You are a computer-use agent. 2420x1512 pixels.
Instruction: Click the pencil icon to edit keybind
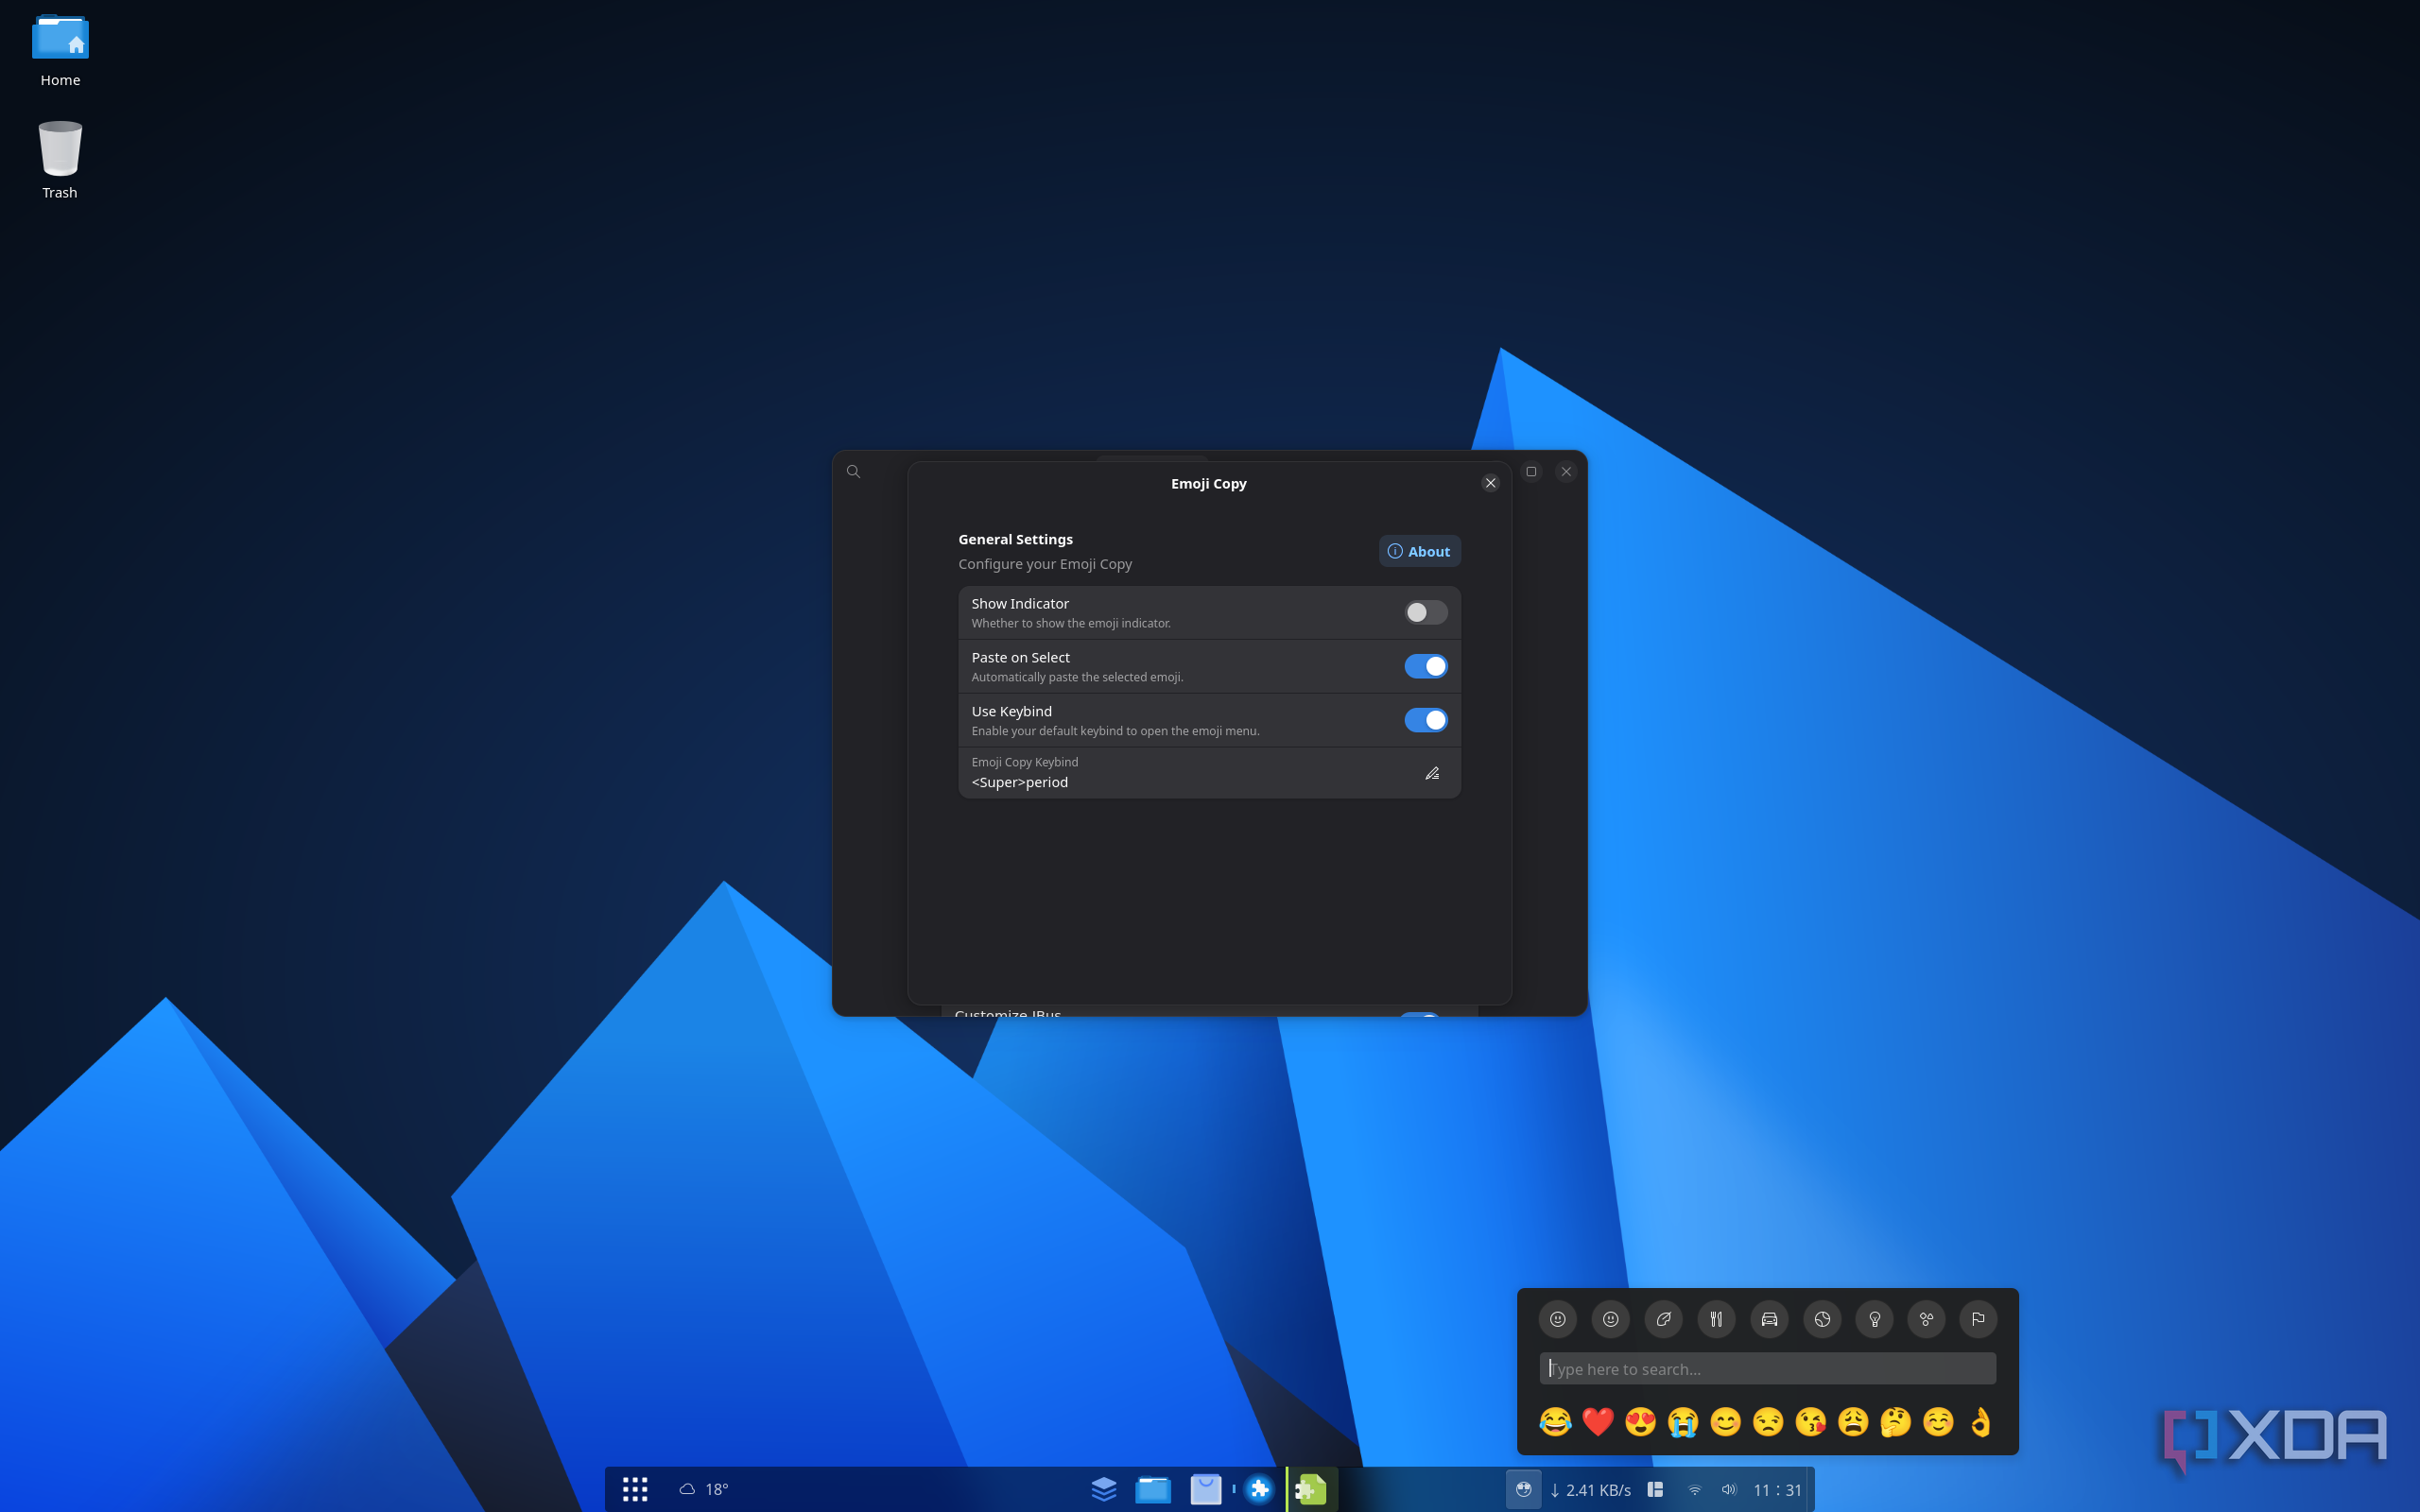(x=1432, y=773)
